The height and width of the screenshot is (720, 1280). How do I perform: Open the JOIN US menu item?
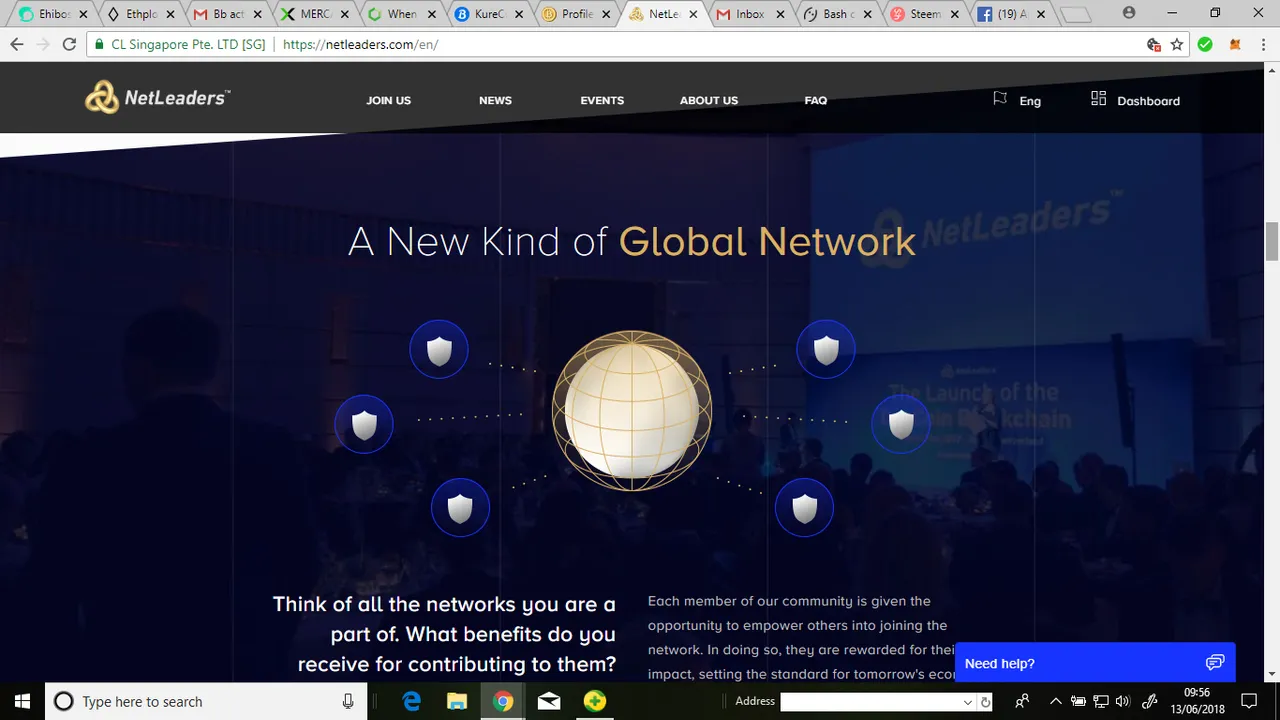[x=389, y=100]
